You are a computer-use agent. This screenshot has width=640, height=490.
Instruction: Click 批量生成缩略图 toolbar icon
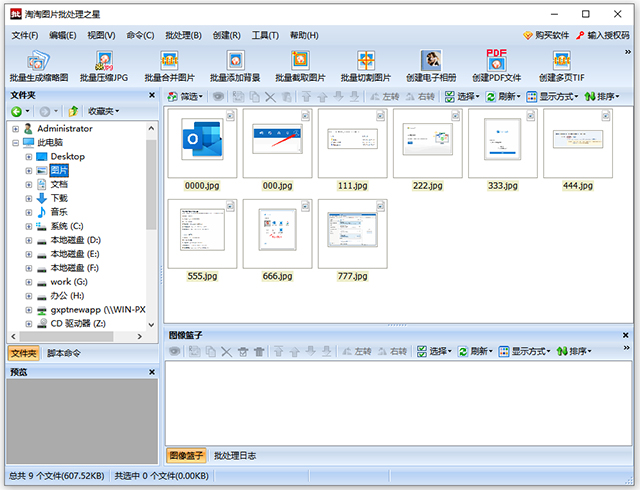pos(38,62)
